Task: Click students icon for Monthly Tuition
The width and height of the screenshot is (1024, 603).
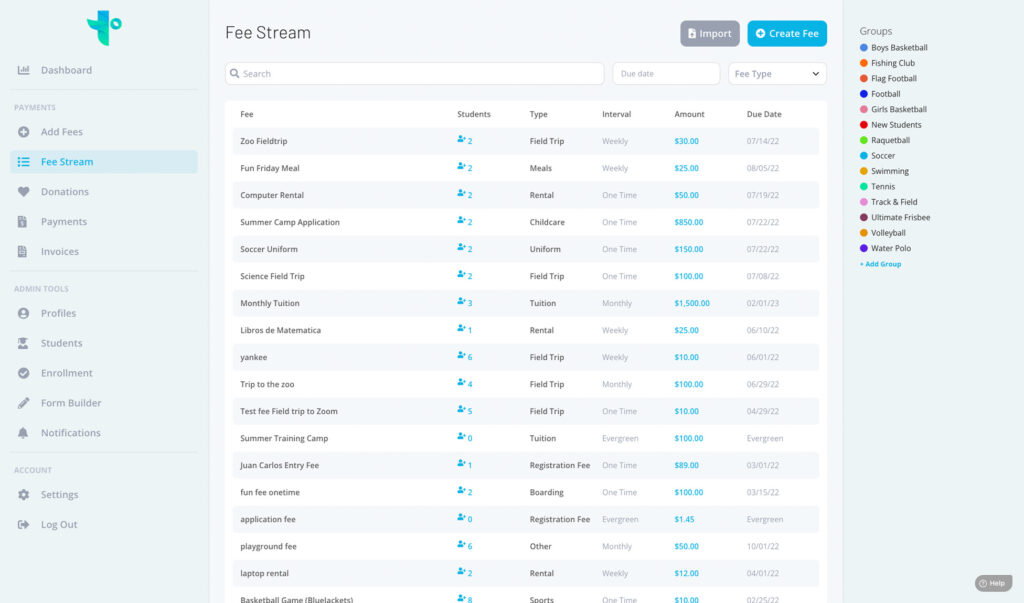Action: pyautogui.click(x=461, y=301)
